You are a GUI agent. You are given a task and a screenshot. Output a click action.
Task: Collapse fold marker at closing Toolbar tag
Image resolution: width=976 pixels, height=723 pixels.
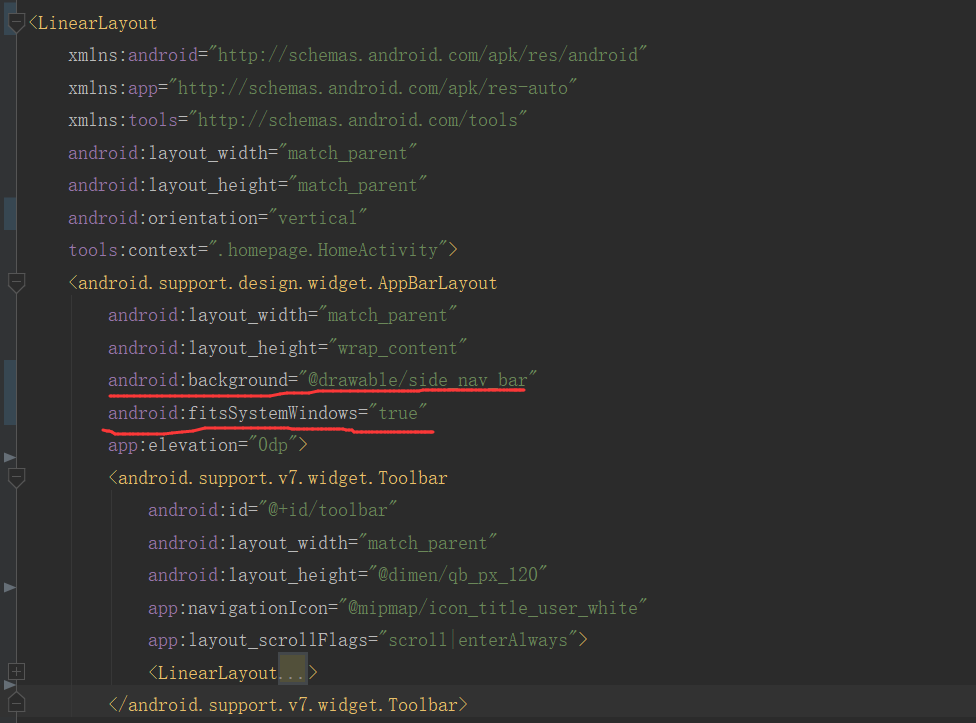(x=16, y=704)
